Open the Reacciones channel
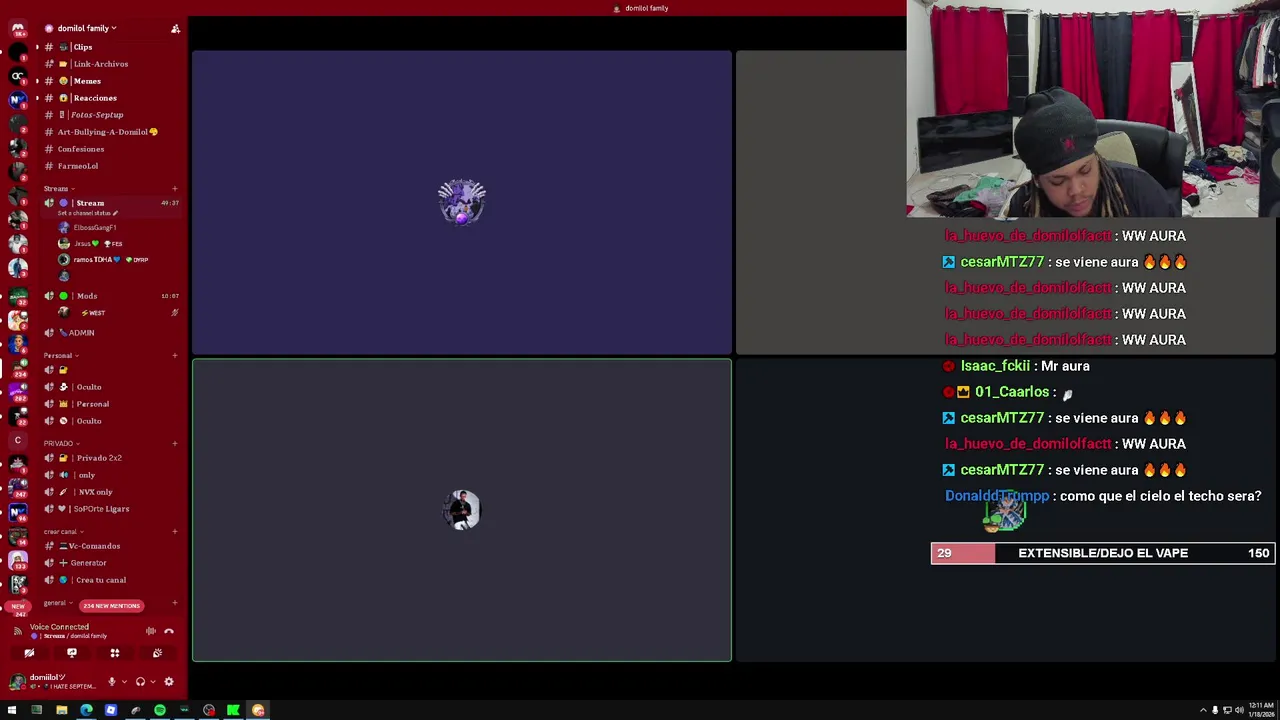This screenshot has width=1280, height=720. (x=95, y=98)
